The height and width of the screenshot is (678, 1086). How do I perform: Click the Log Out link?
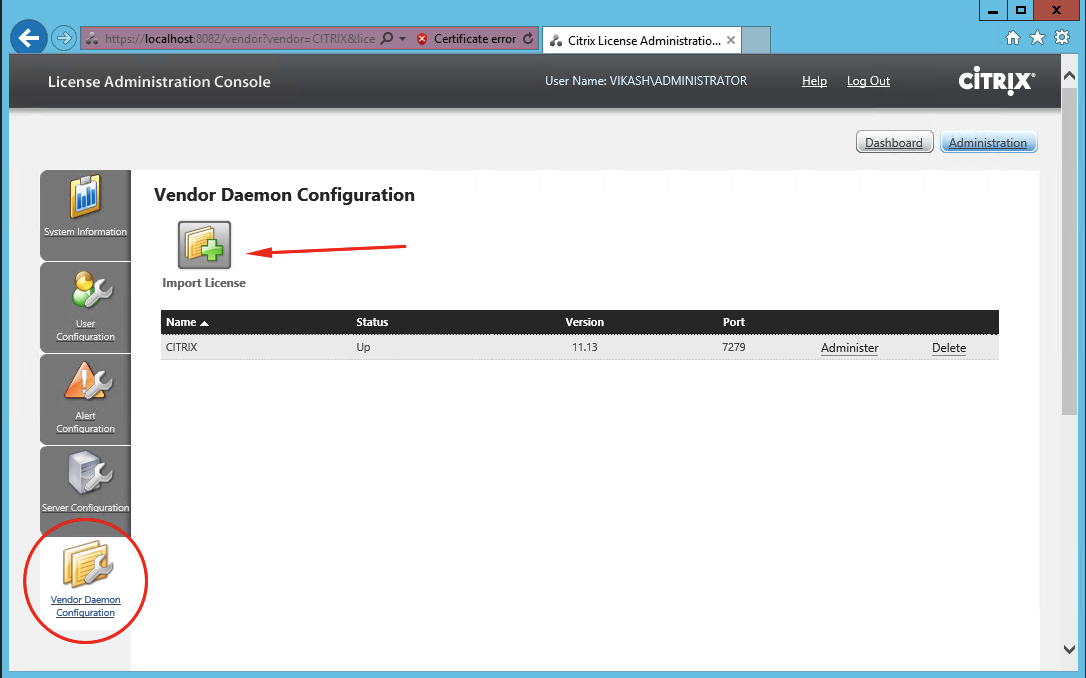click(x=869, y=81)
